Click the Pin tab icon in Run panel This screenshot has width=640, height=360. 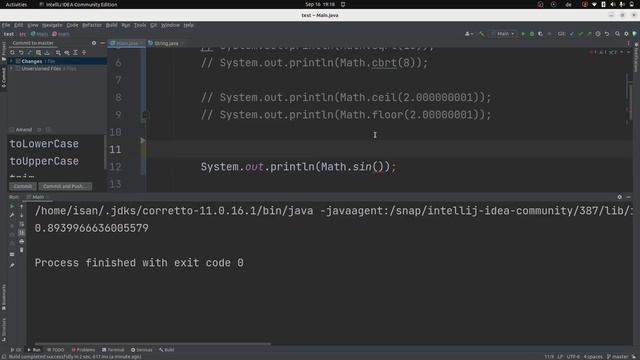coord(12,265)
